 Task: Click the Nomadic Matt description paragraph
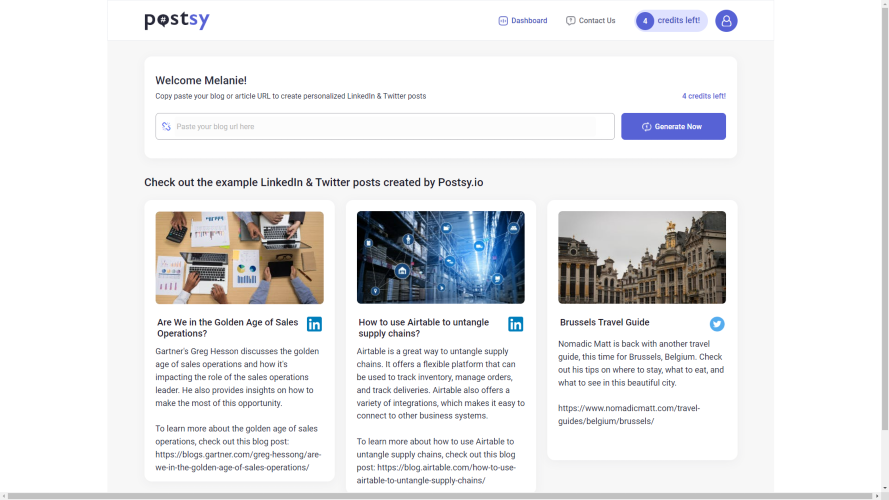point(641,363)
